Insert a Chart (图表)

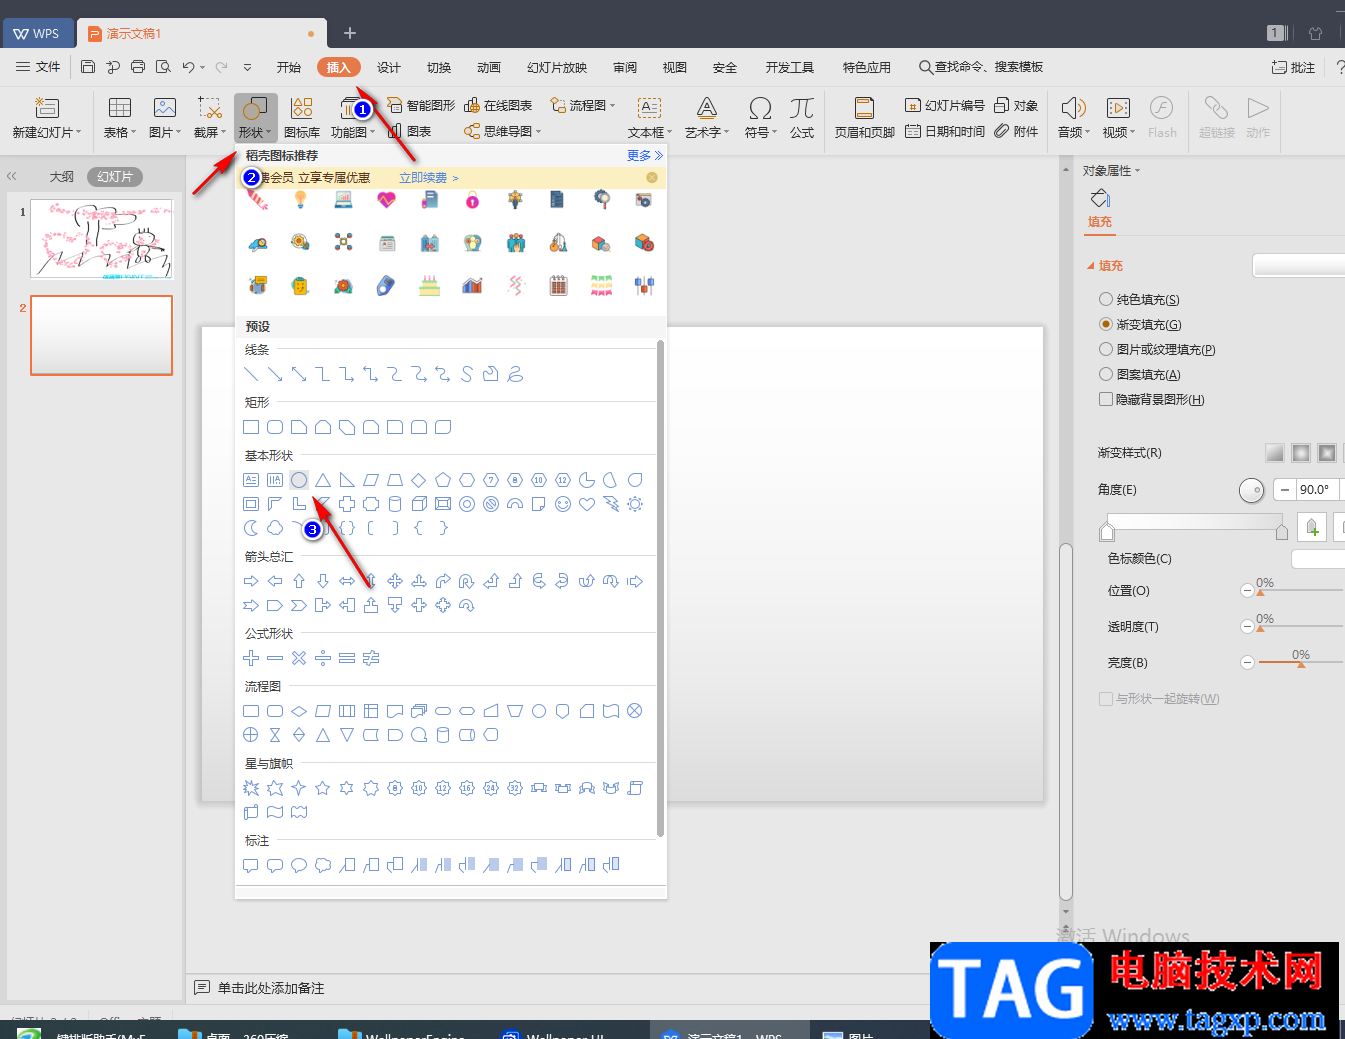coord(409,131)
